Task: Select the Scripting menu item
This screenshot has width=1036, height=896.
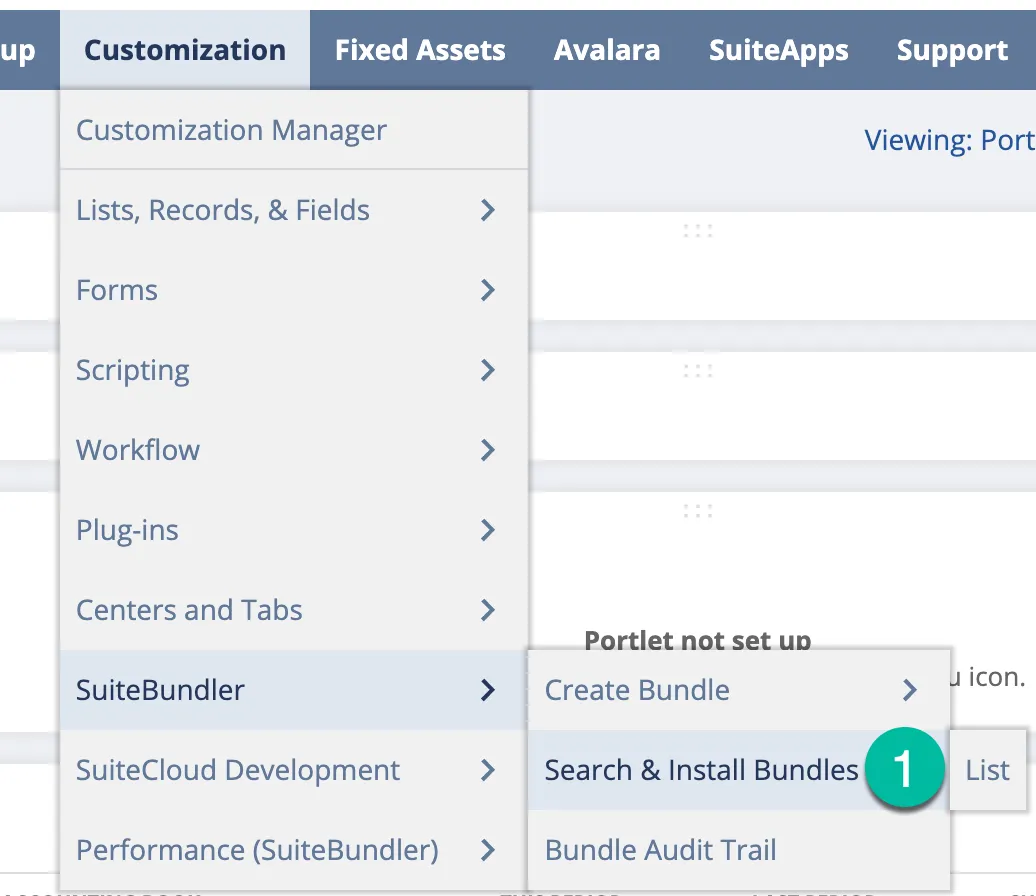Action: [294, 370]
